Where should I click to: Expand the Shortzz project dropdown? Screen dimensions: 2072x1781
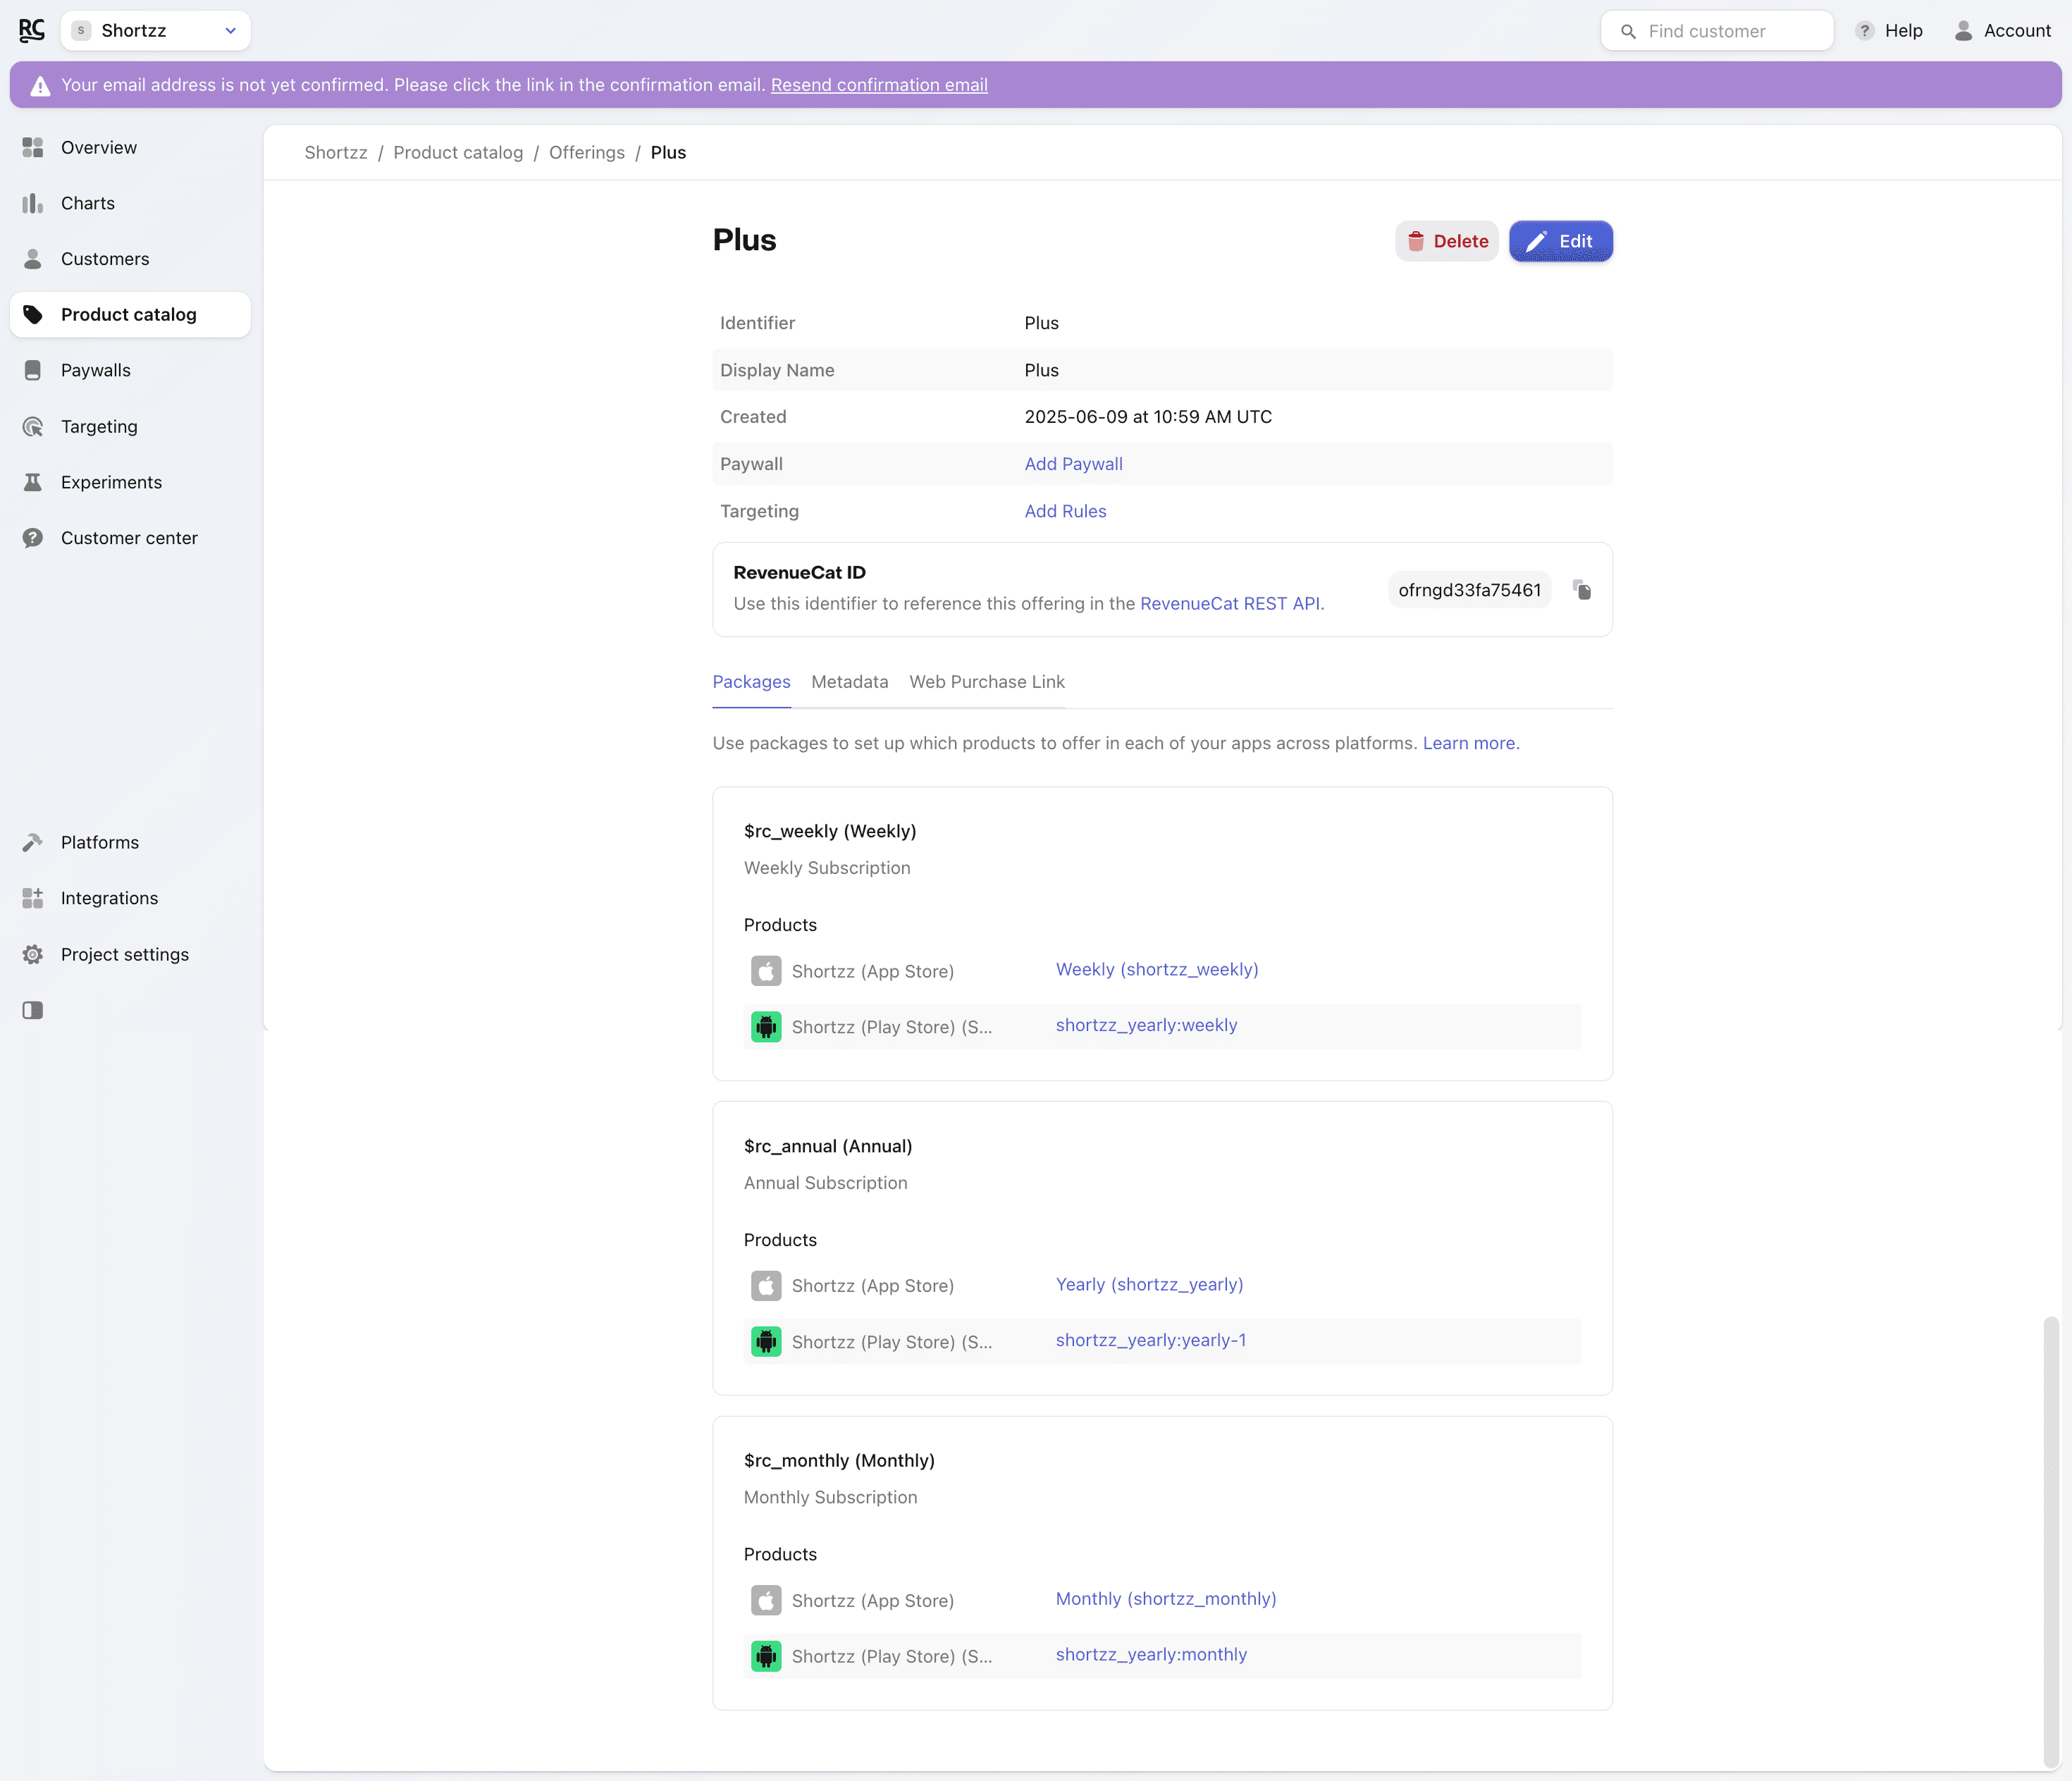coord(156,30)
